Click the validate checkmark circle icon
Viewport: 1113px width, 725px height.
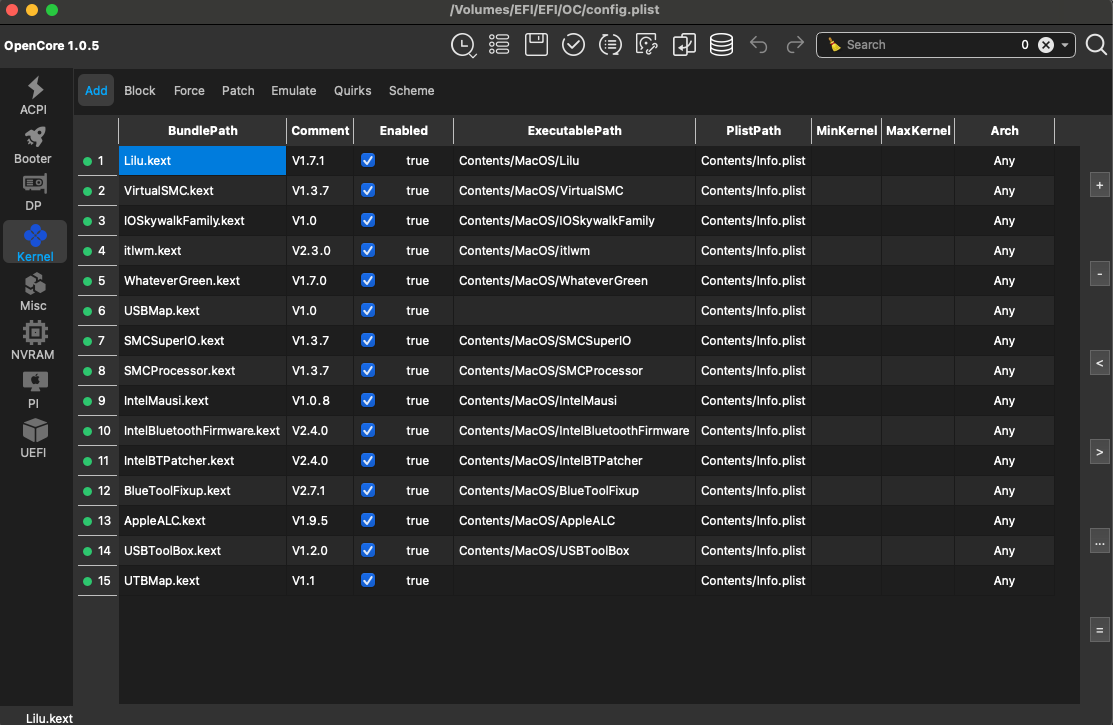tap(573, 45)
